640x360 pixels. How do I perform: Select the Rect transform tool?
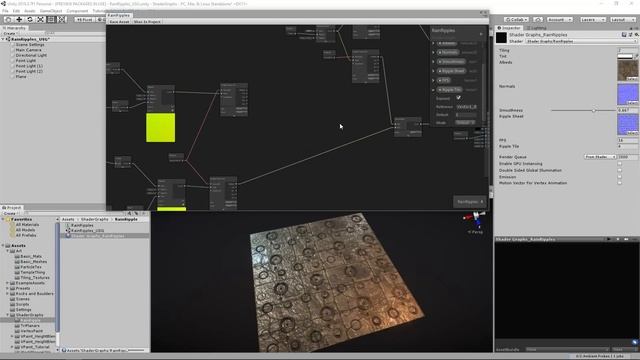[51, 19]
